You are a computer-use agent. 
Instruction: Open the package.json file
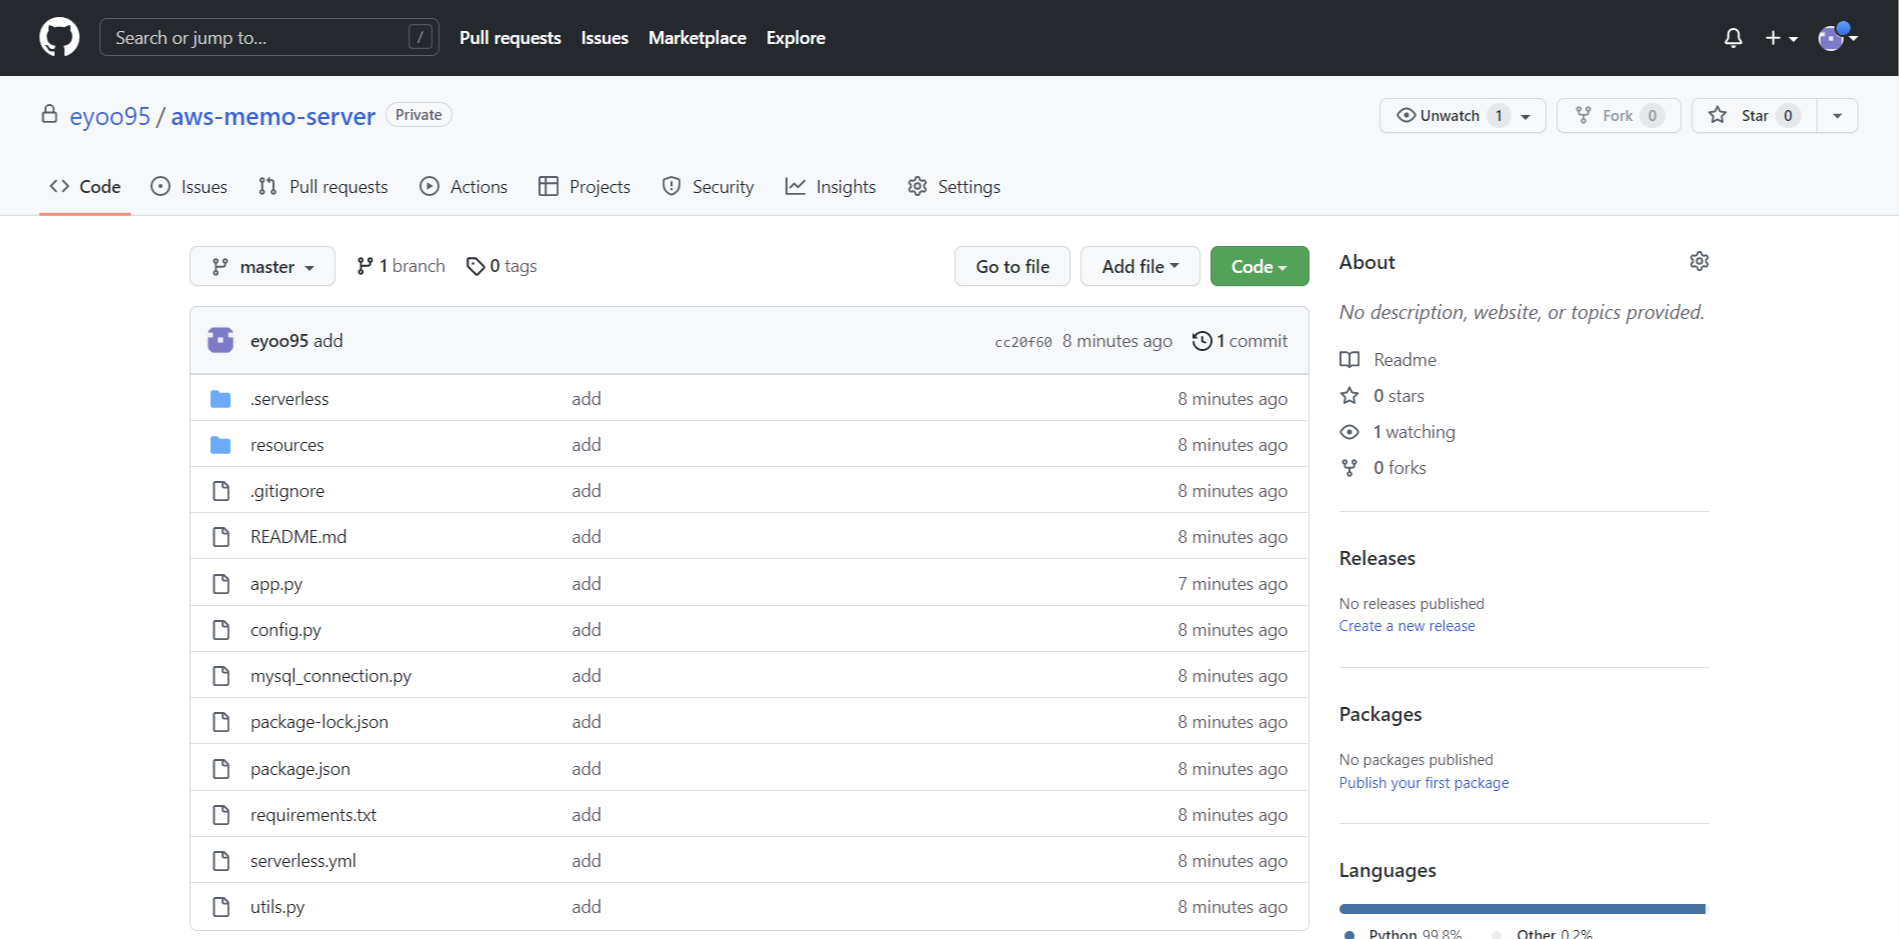300,769
